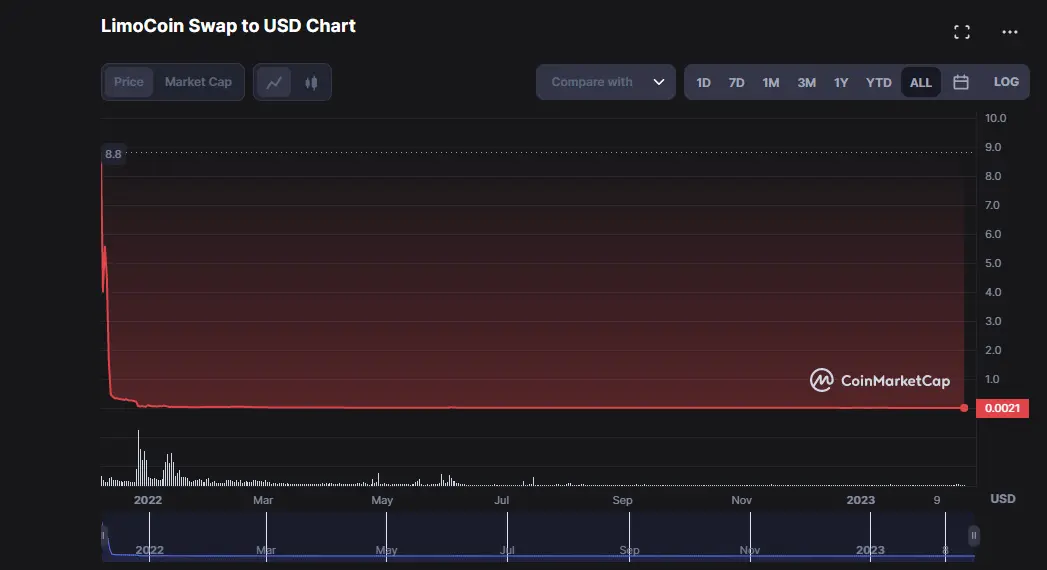This screenshot has width=1047, height=570.
Task: Click the Sep marker in range navigator
Action: pos(629,550)
